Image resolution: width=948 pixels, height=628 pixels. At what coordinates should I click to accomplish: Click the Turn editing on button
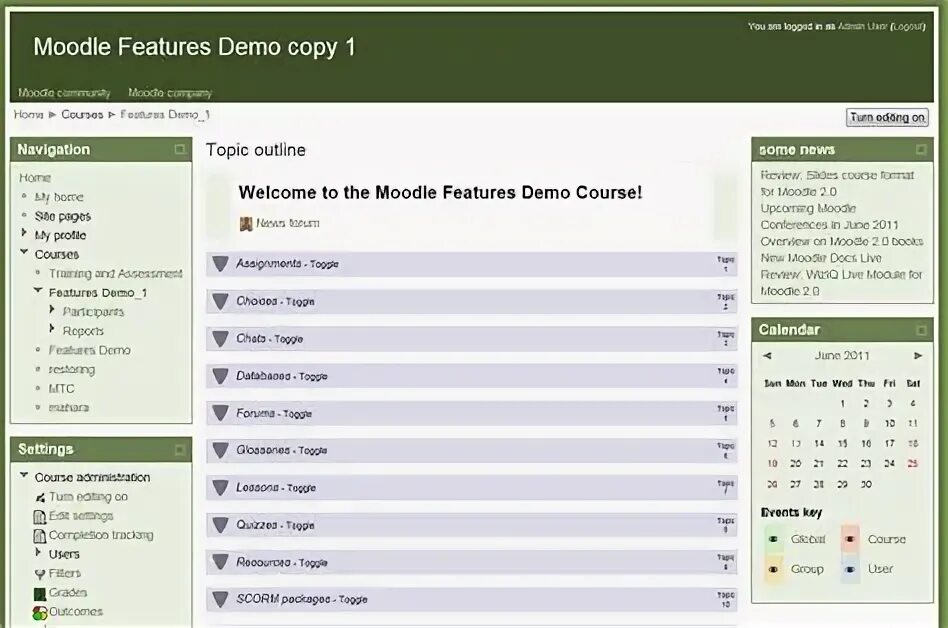tap(887, 117)
